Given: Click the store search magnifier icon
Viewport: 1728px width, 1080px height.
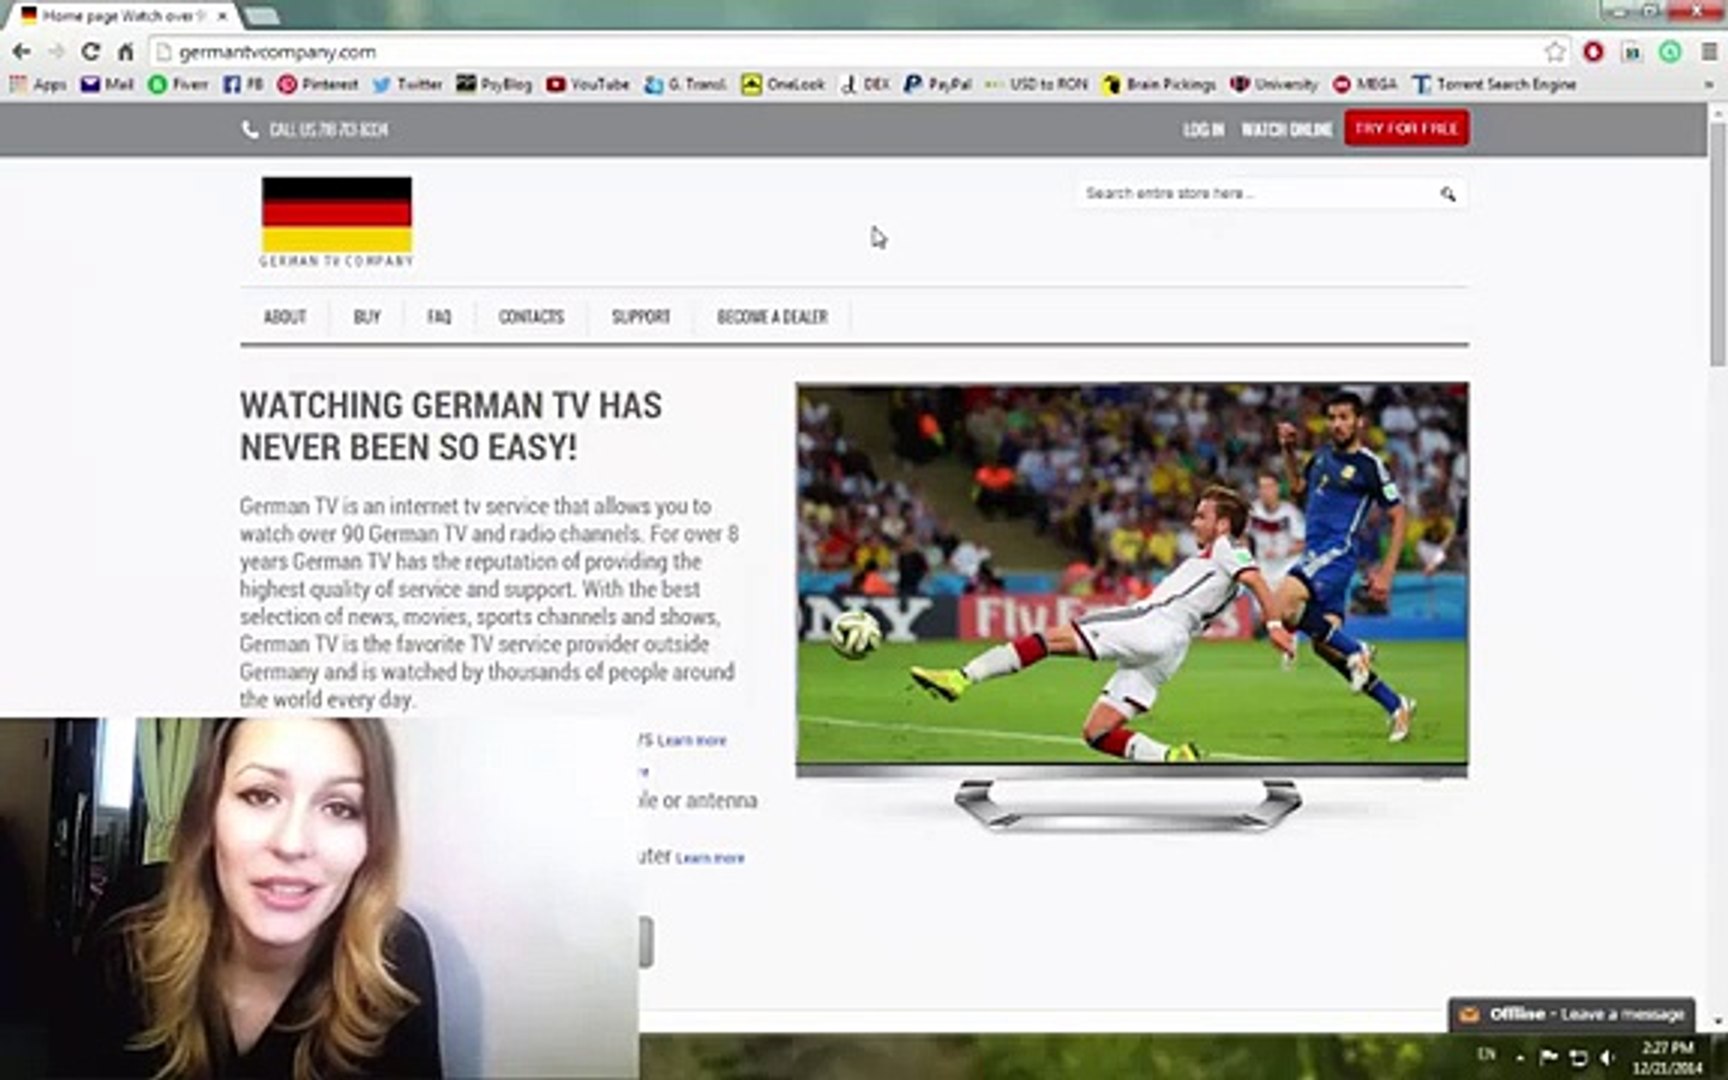Looking at the screenshot, I should (x=1447, y=193).
